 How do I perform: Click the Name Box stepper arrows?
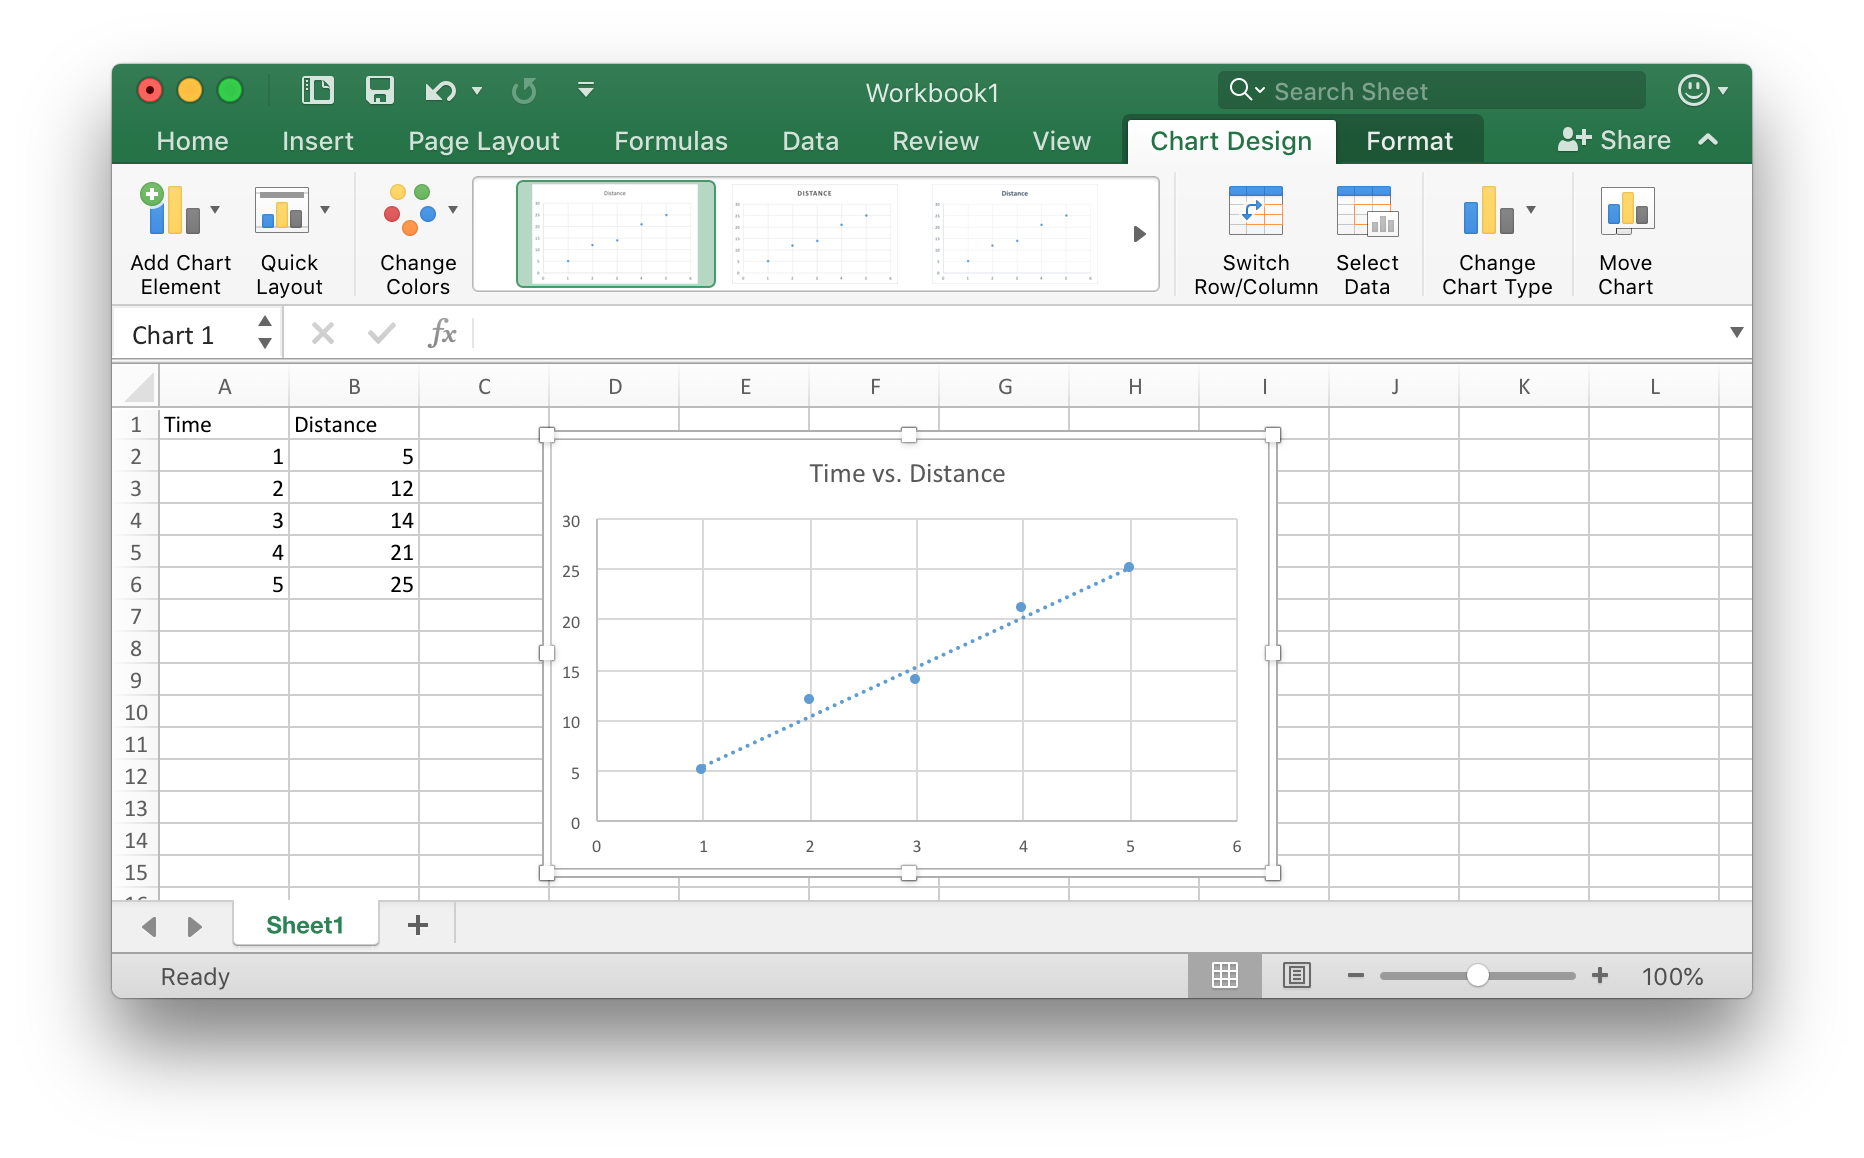click(265, 333)
